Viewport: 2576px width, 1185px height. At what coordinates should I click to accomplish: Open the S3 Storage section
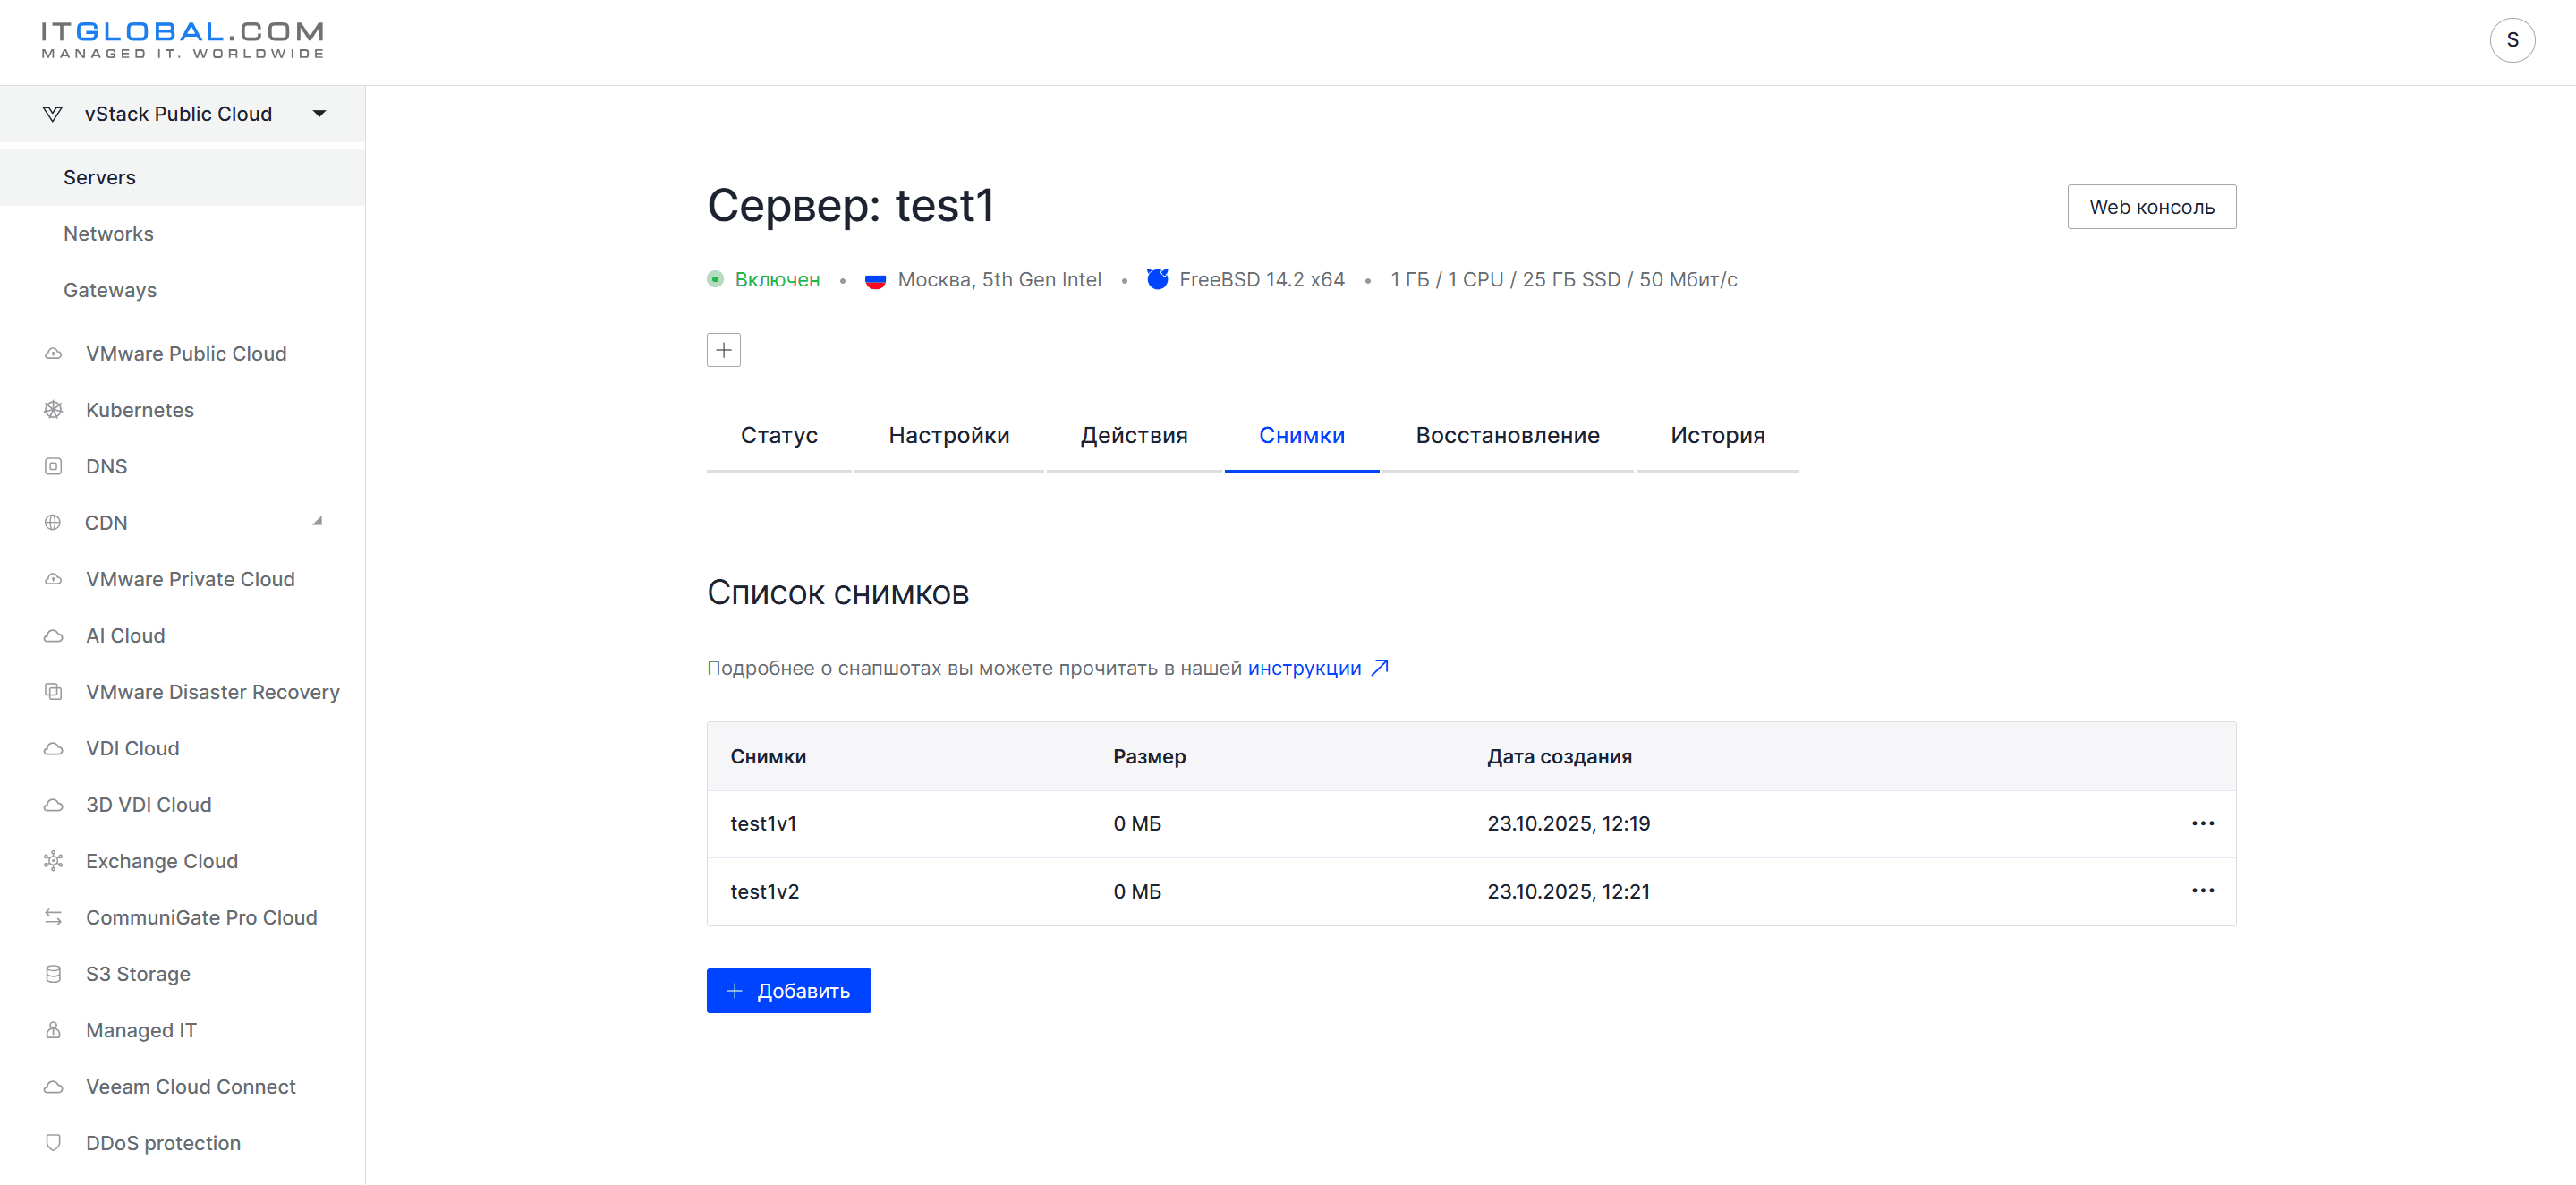138,974
